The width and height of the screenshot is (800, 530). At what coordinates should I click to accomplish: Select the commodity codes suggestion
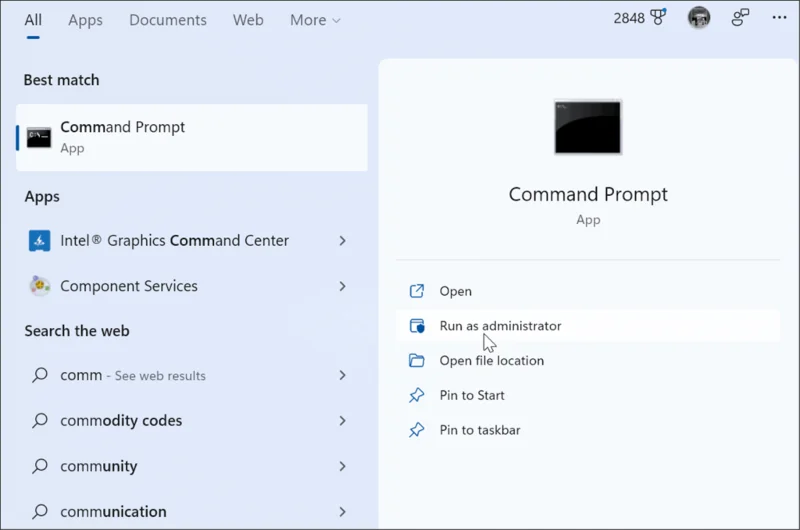(121, 421)
